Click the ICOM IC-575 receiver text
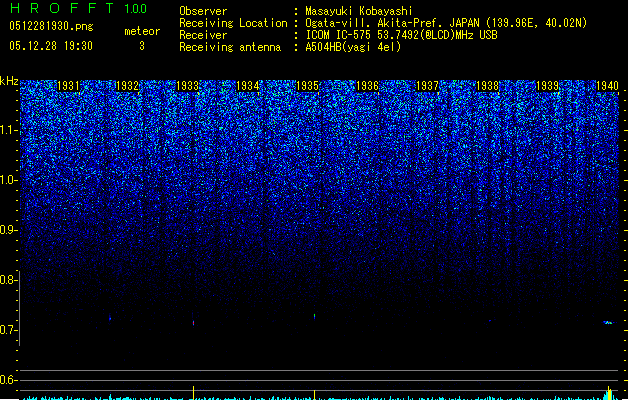The height and width of the screenshot is (400, 629). 401,35
